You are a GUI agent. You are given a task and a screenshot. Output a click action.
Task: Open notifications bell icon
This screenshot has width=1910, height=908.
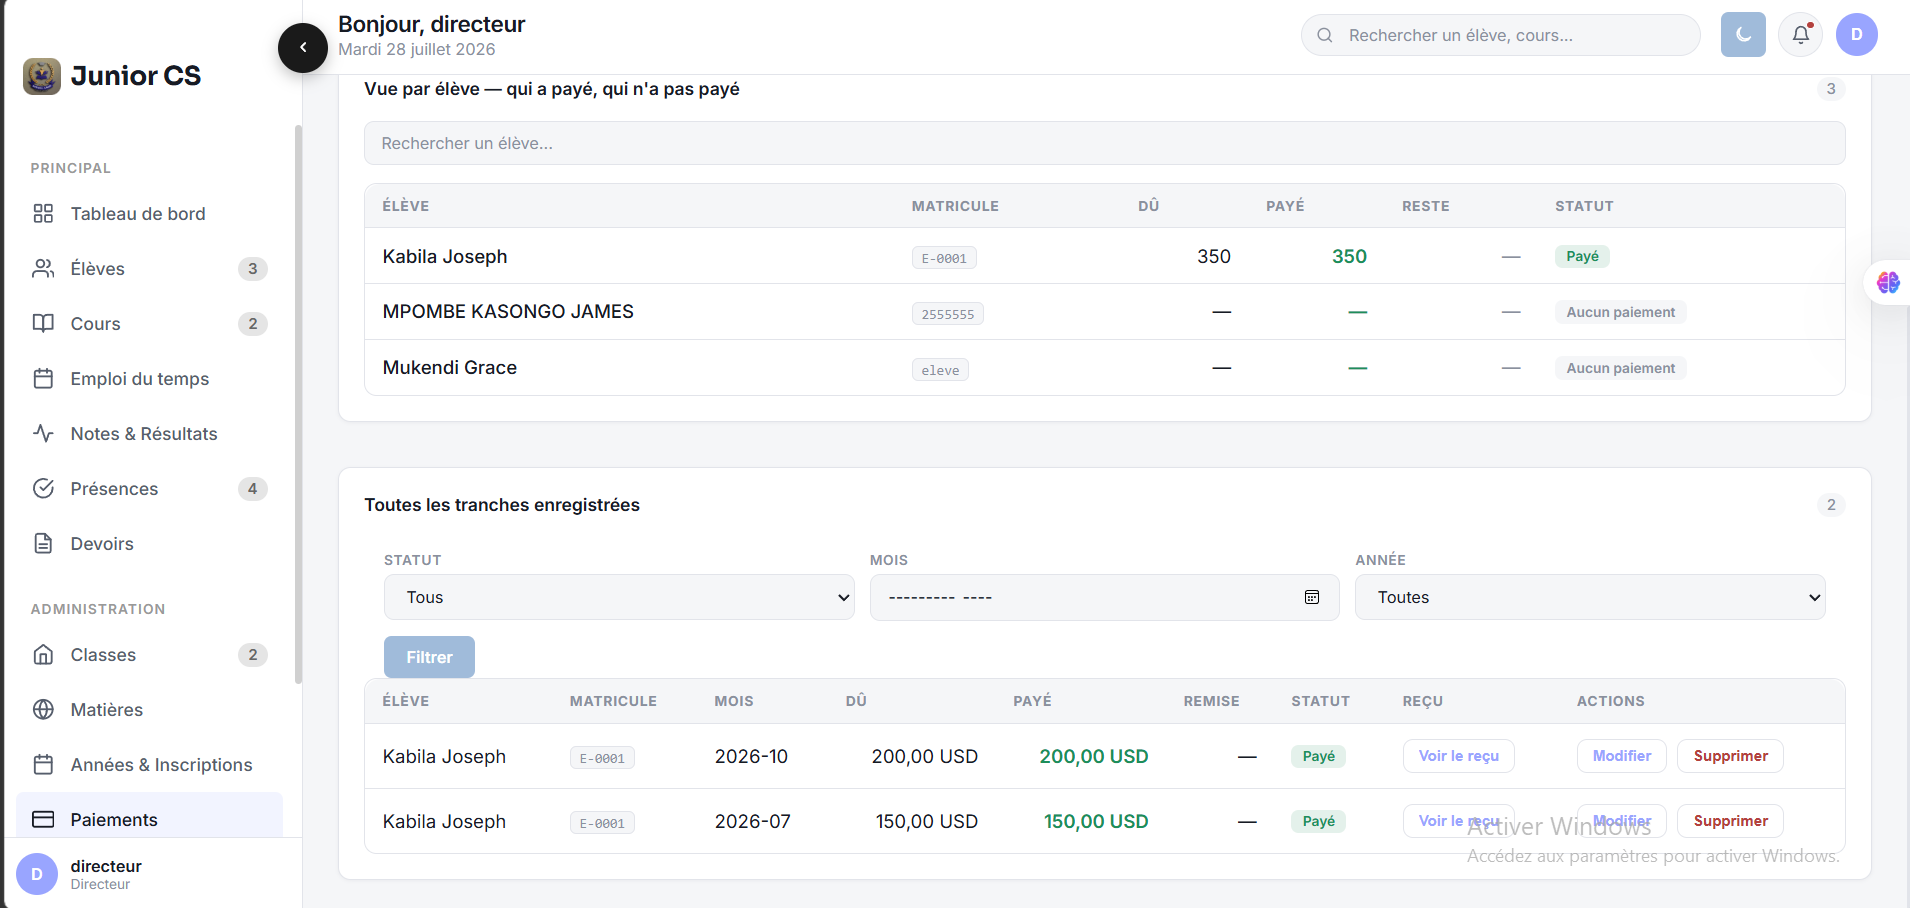pos(1801,35)
